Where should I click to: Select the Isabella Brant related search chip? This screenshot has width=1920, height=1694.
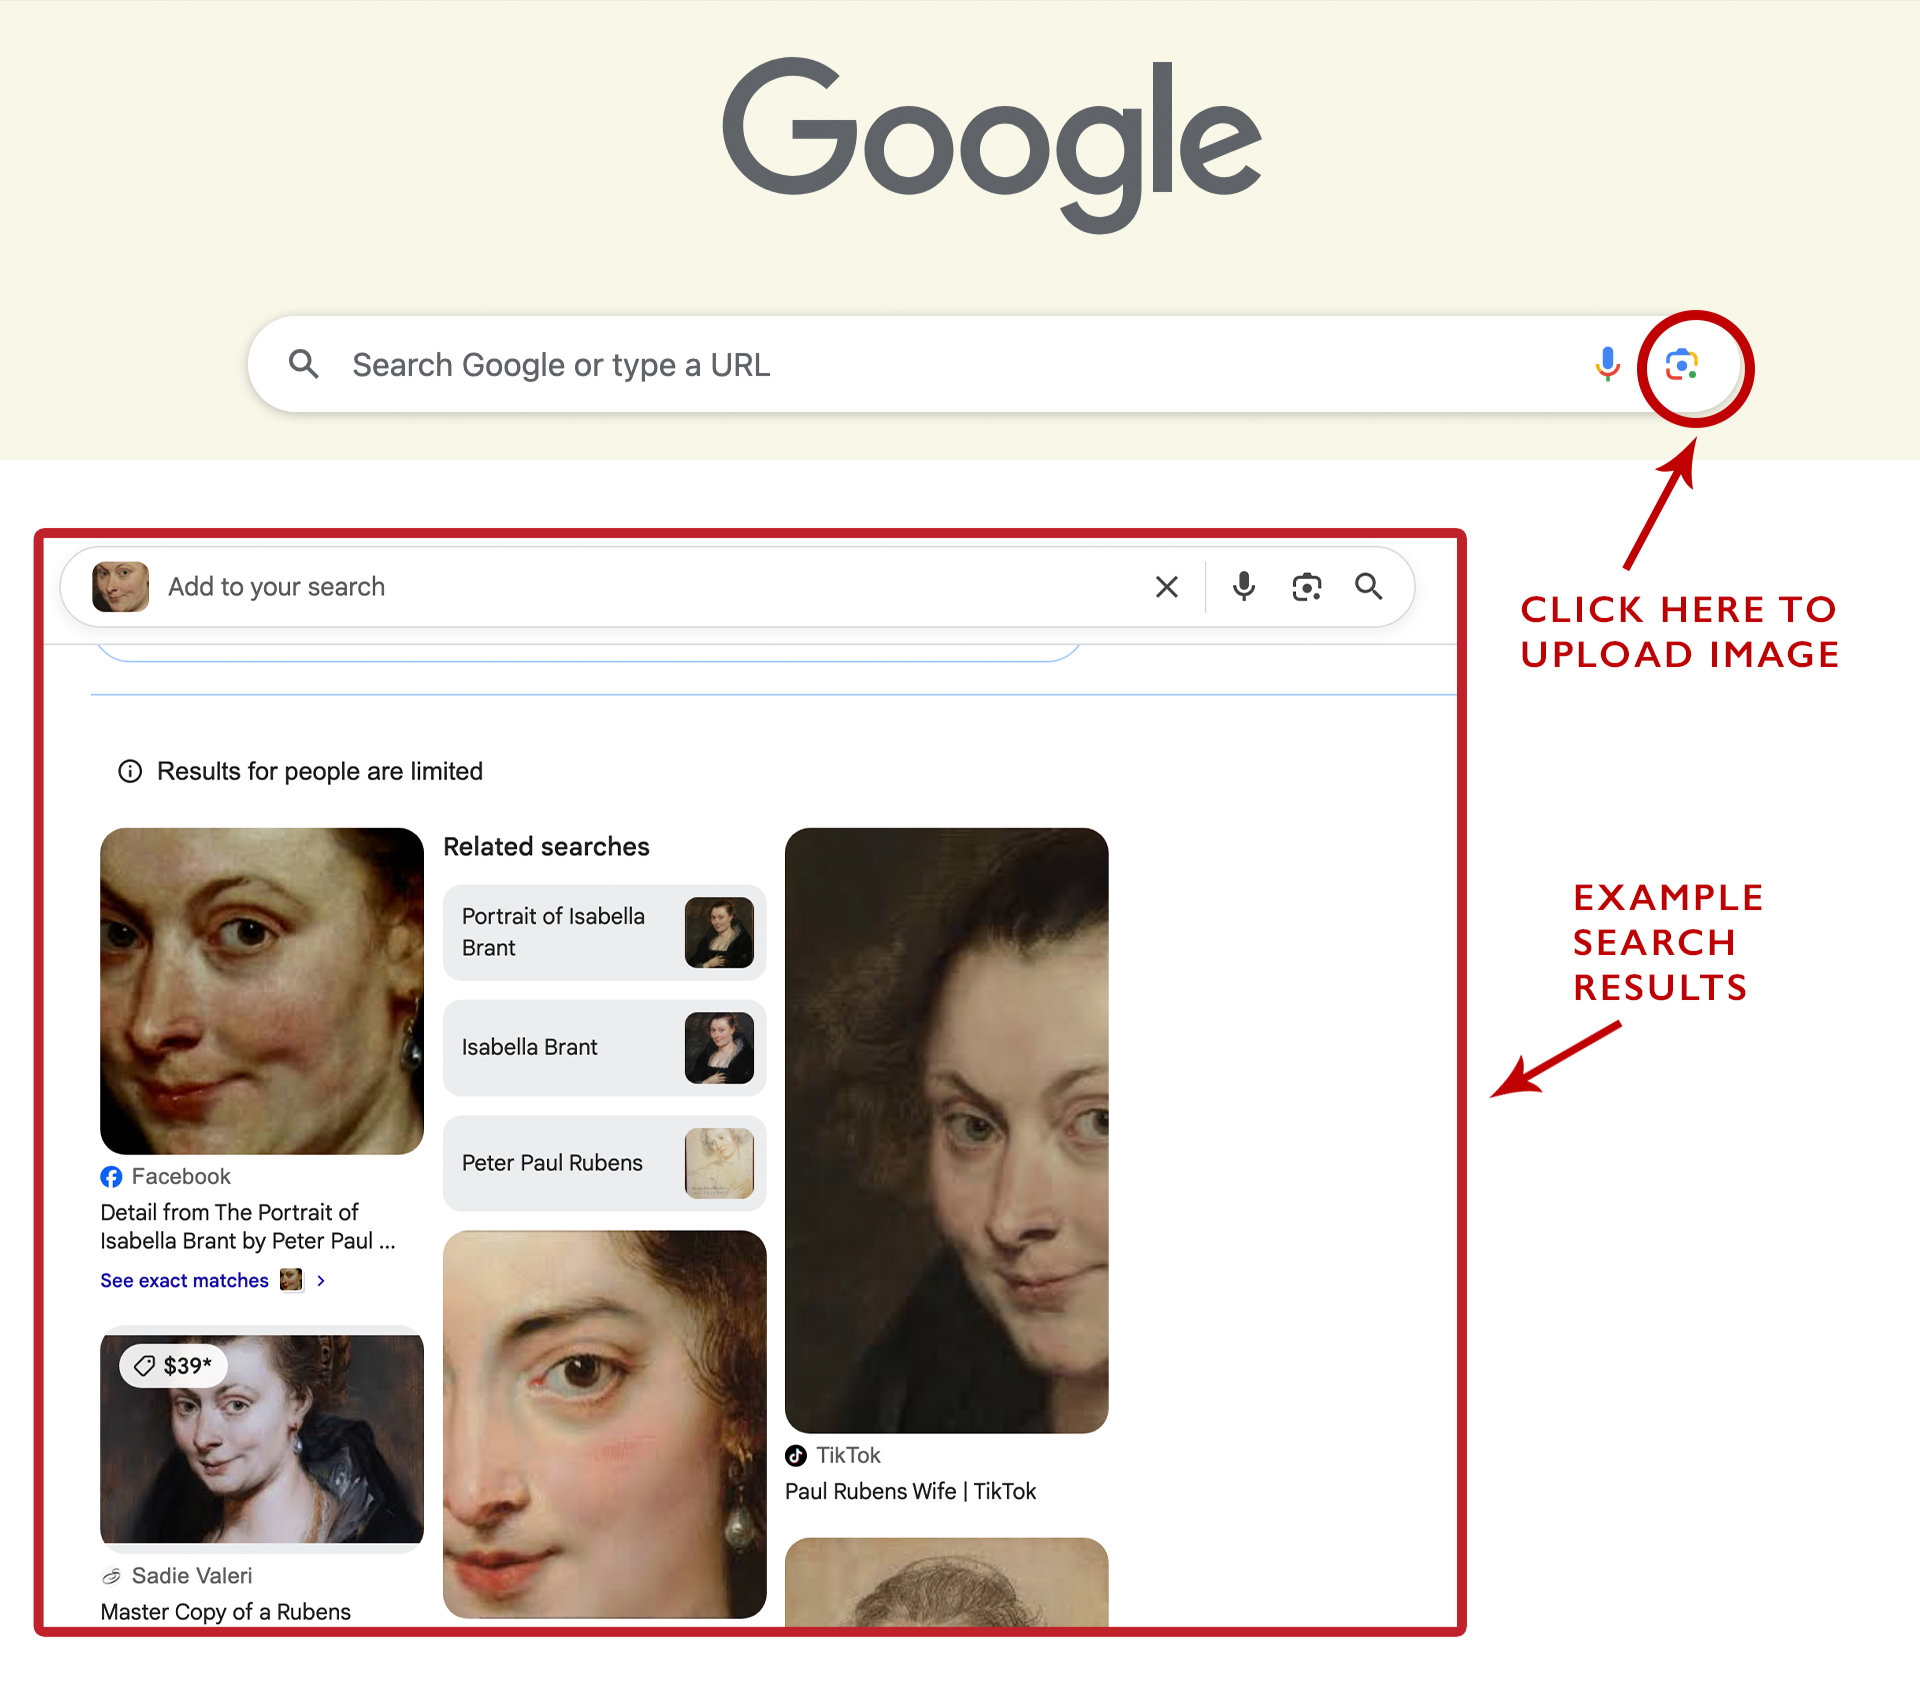pos(604,1047)
